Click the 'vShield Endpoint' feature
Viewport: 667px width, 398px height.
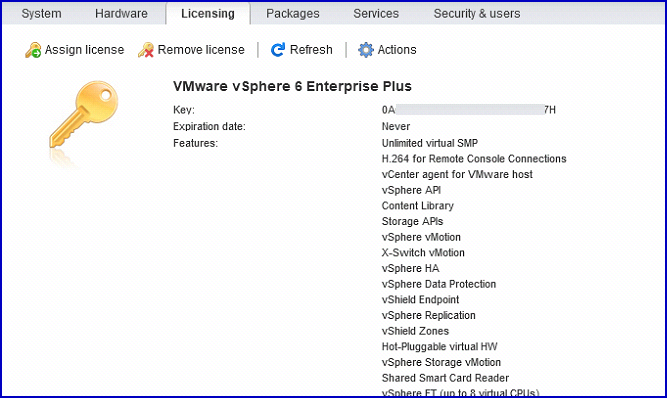[x=420, y=300]
